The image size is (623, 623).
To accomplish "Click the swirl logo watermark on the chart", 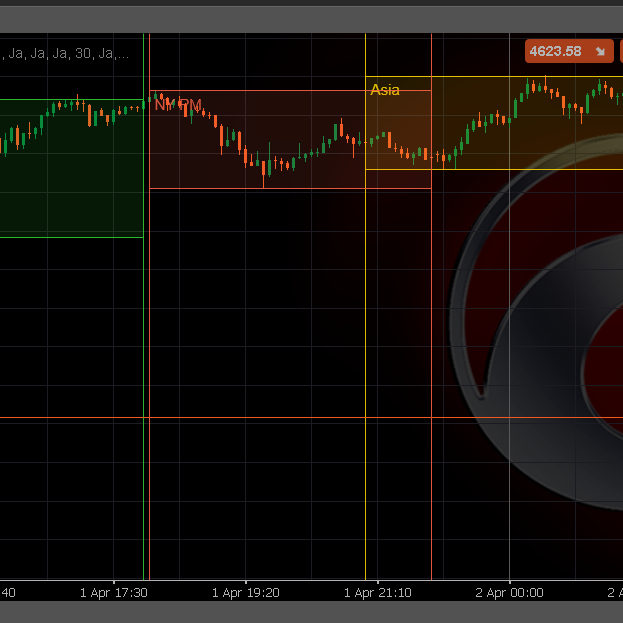I will [x=540, y=320].
